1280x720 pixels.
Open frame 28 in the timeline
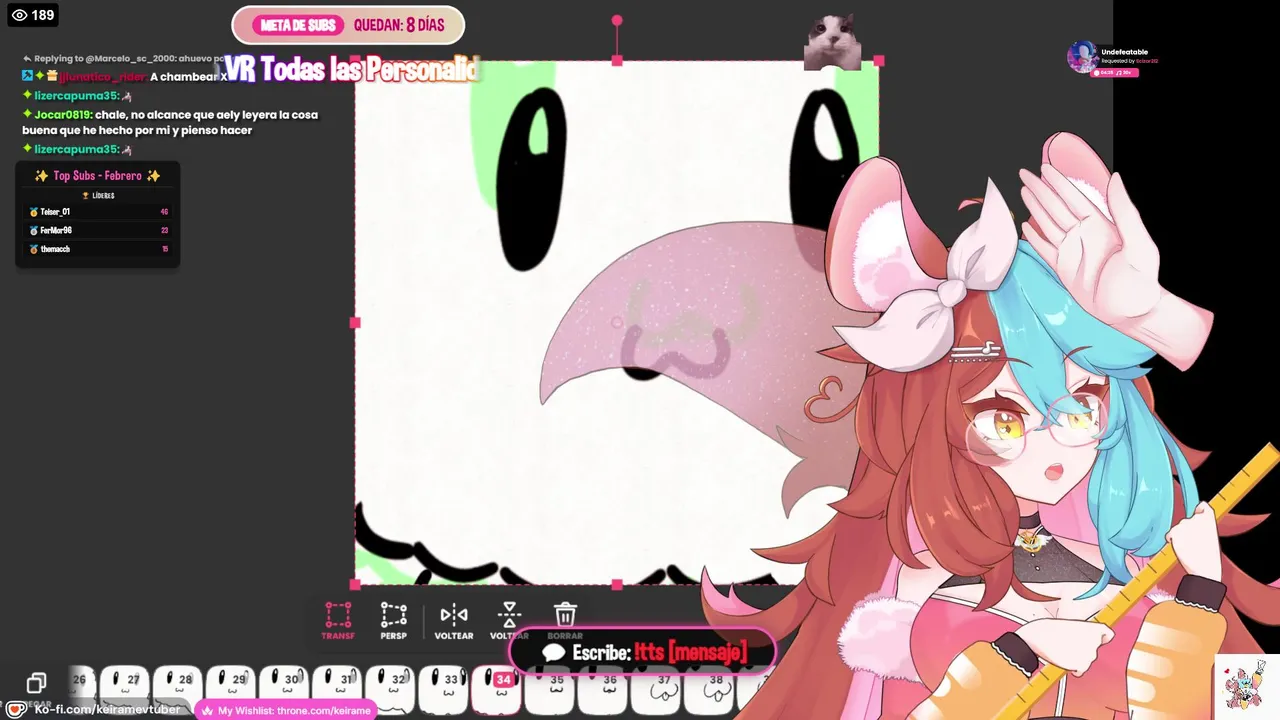tap(177, 688)
